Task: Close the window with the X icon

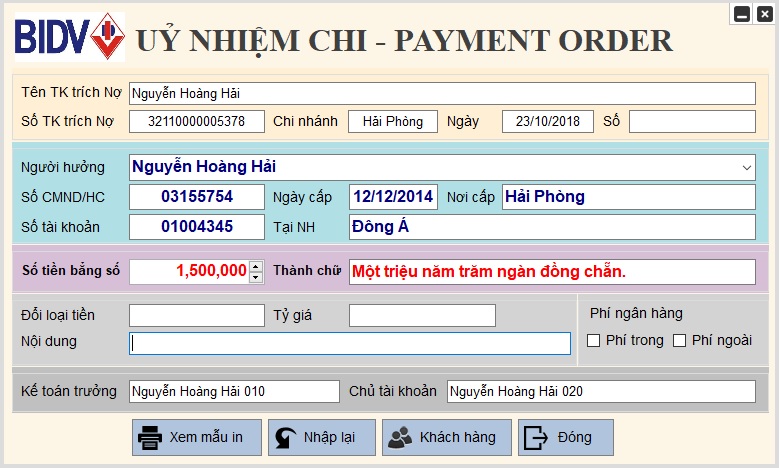Action: coord(764,13)
